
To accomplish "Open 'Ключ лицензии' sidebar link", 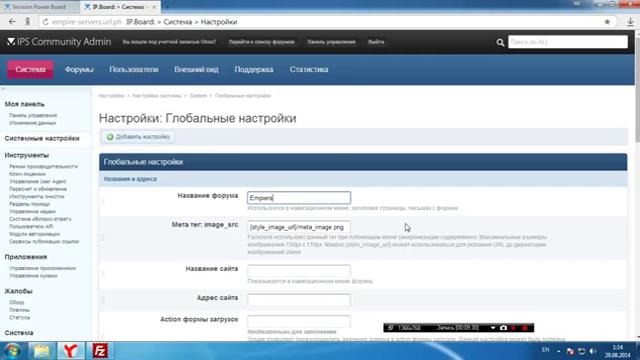I will tap(27, 174).
